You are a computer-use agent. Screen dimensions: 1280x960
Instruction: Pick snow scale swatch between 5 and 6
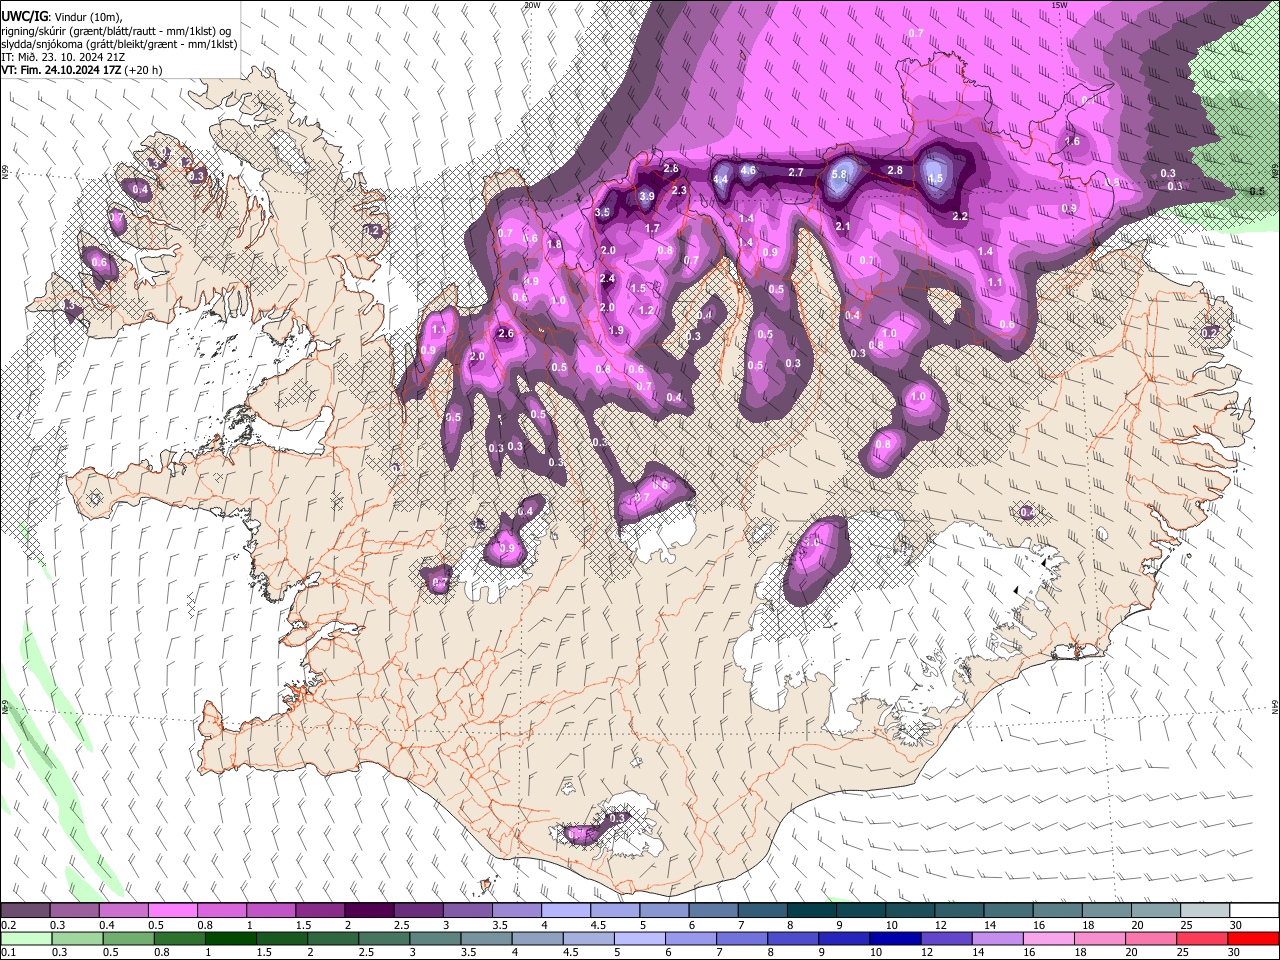(x=664, y=910)
